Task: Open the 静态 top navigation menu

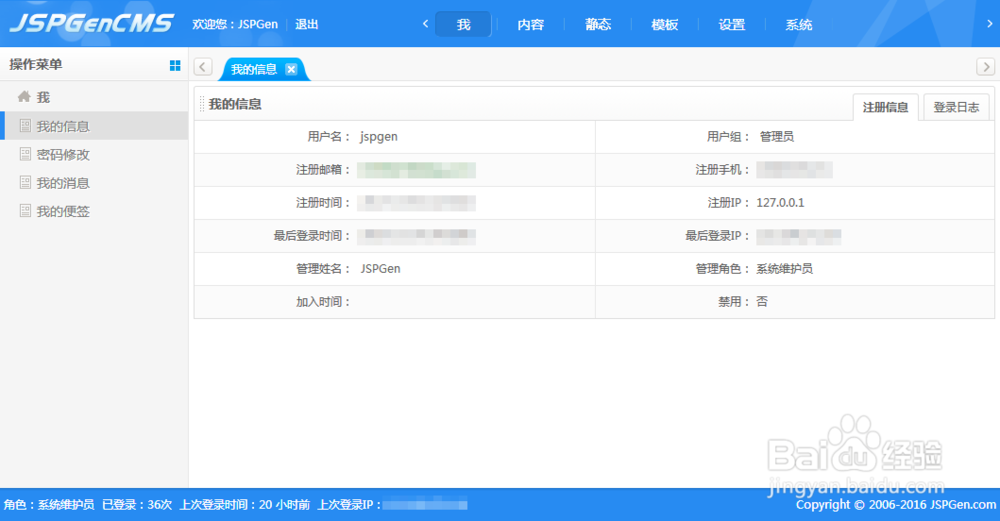Action: pyautogui.click(x=598, y=24)
